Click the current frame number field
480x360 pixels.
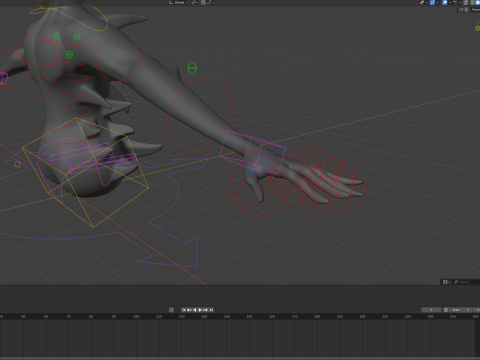coord(431,310)
